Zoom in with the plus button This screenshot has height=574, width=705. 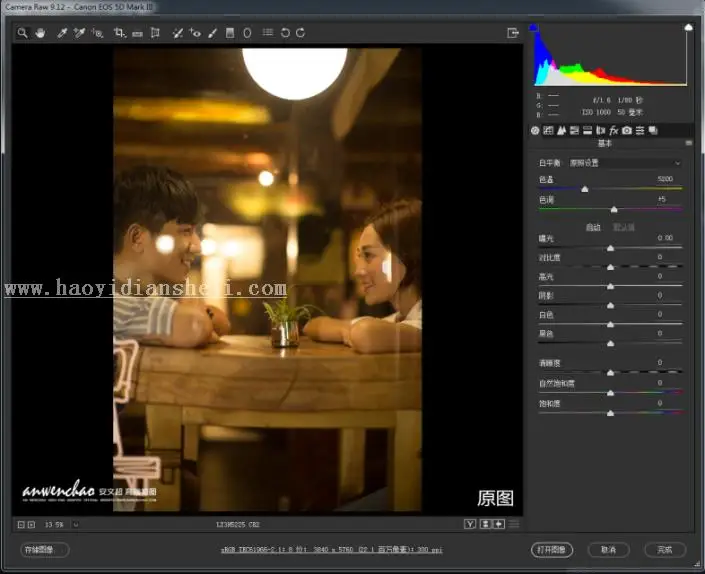click(31, 525)
